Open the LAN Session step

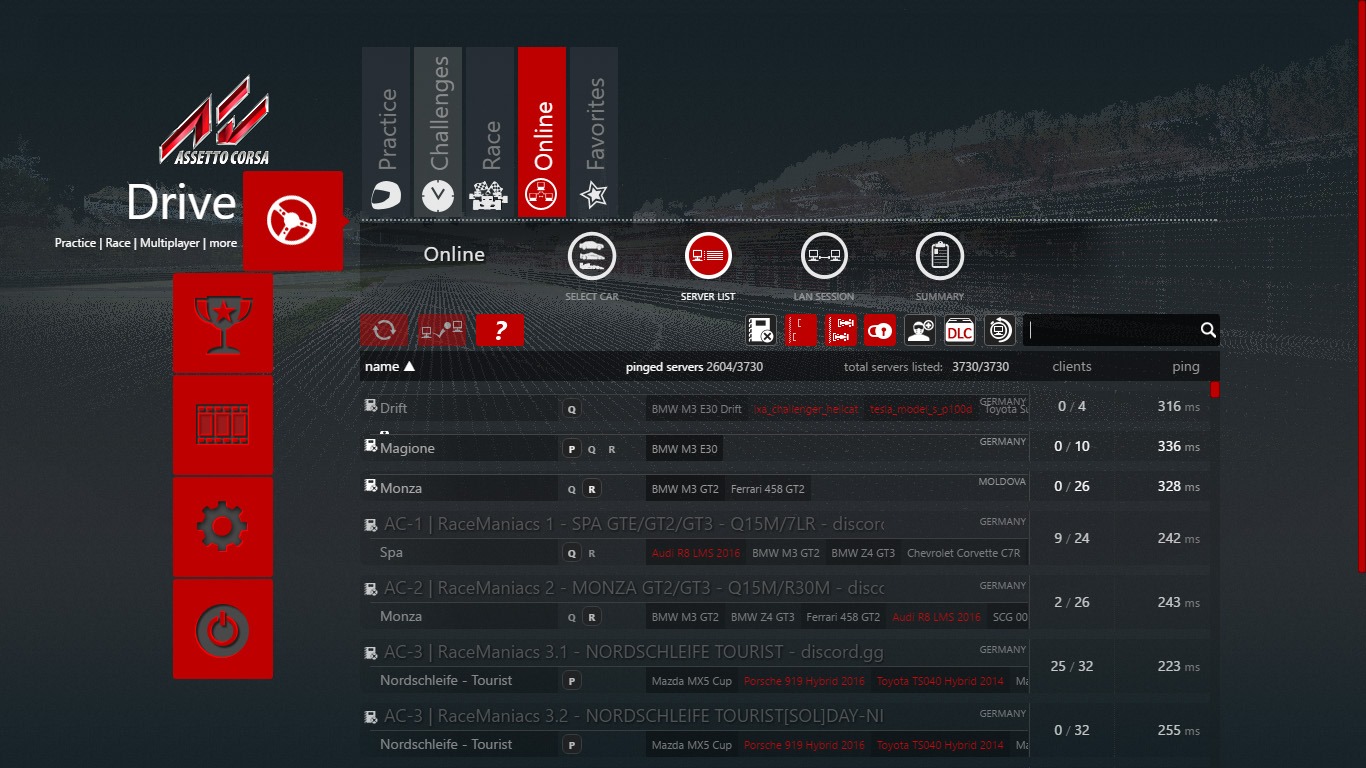(x=824, y=257)
